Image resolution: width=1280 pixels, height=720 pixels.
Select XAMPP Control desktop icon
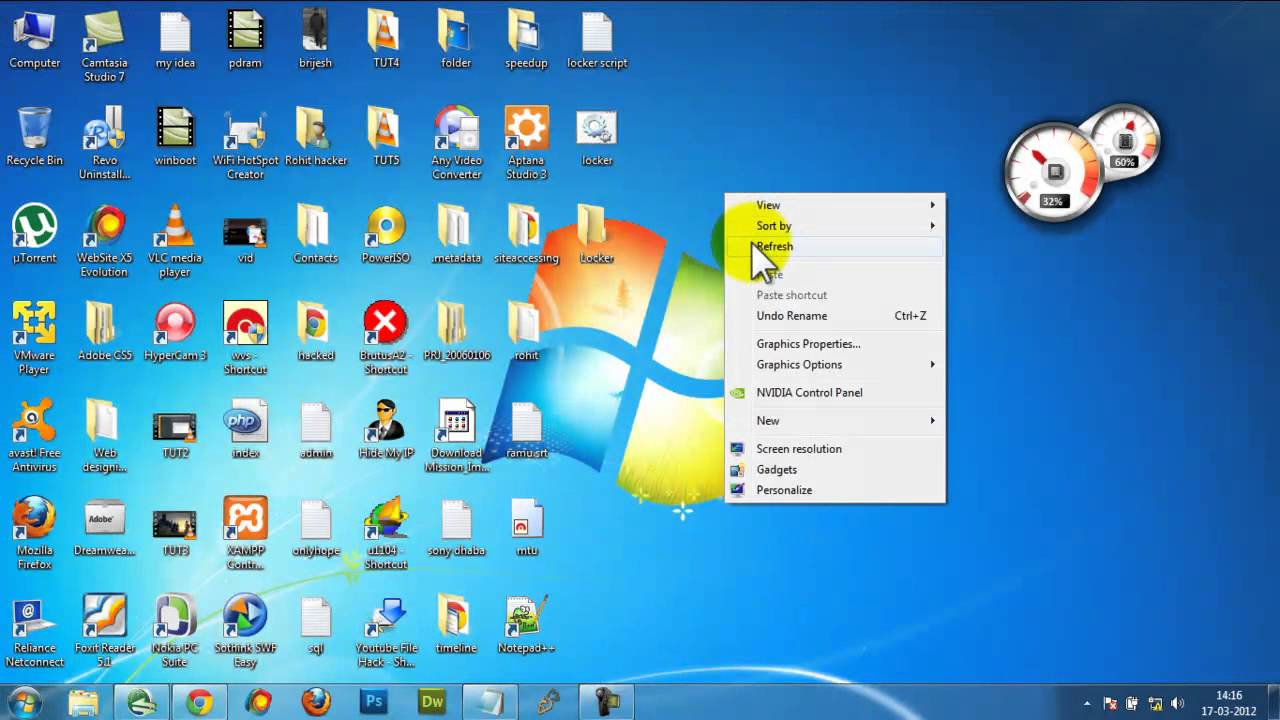245,534
